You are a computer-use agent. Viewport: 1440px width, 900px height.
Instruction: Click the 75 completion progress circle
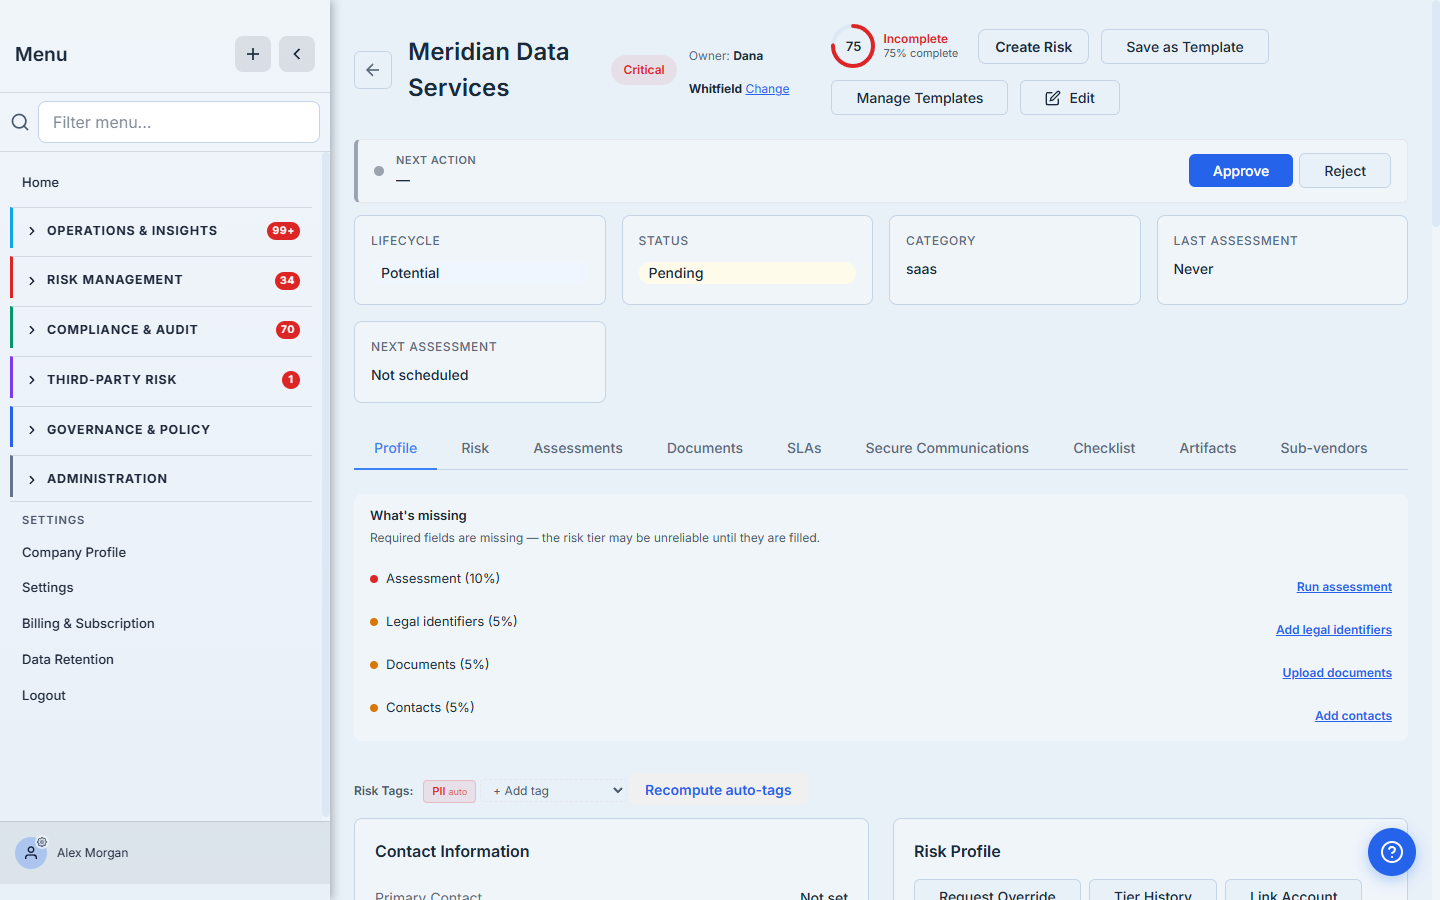853,46
